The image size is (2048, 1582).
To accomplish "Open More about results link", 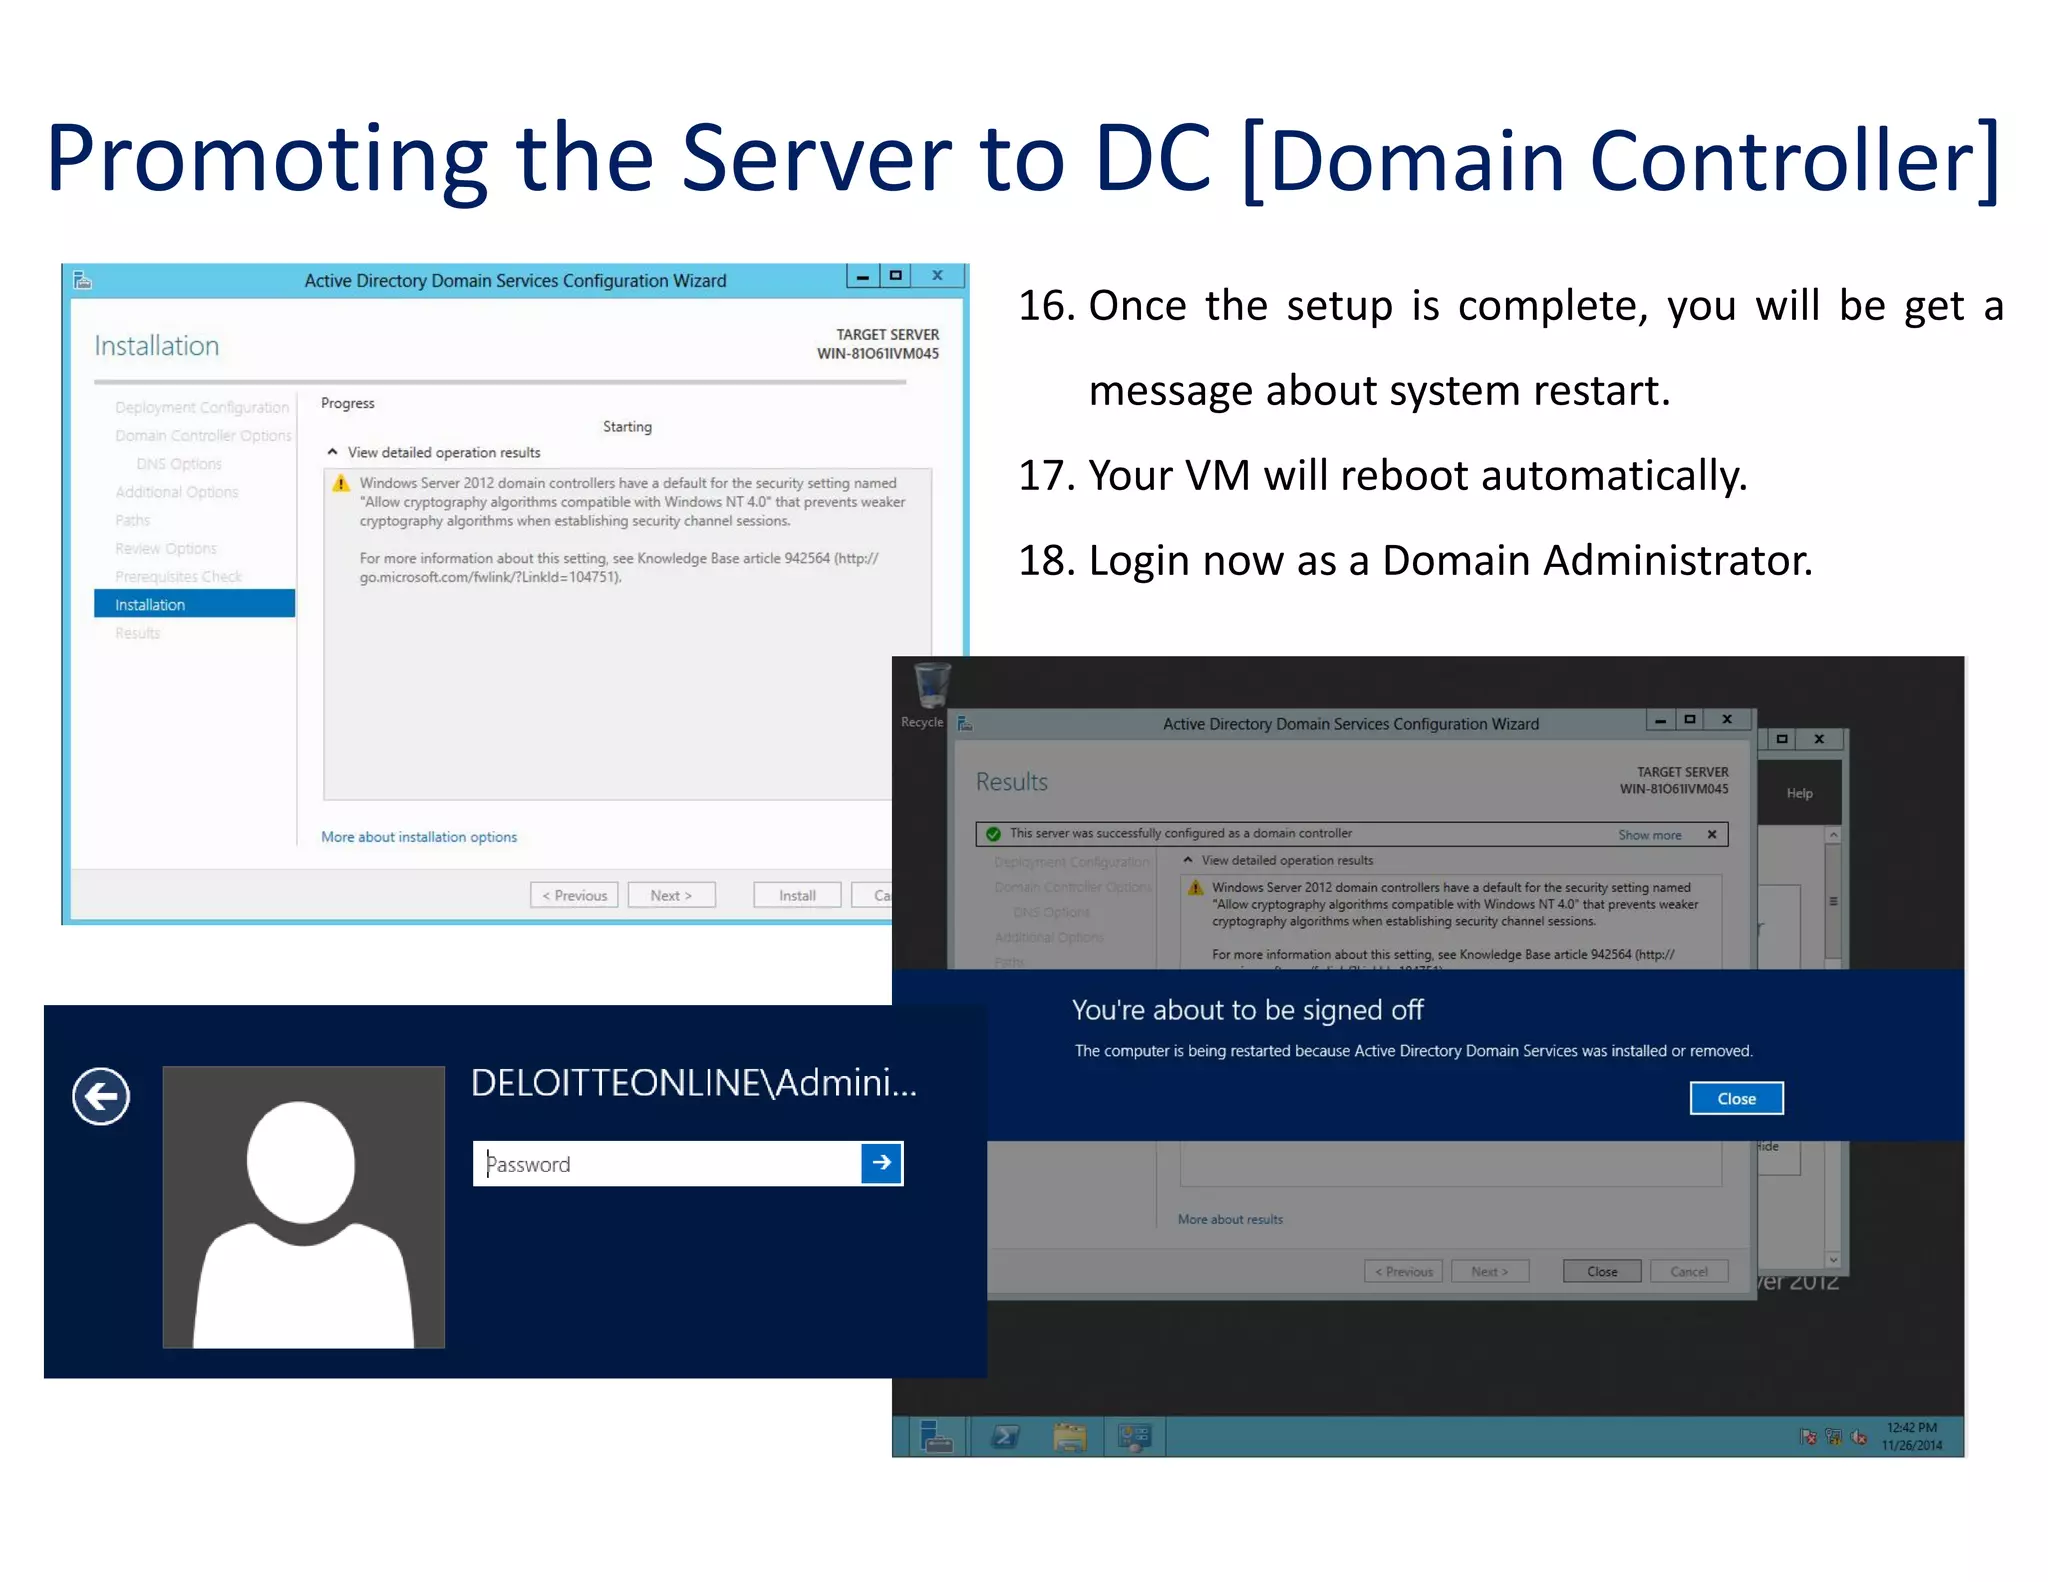I will click(1230, 1219).
